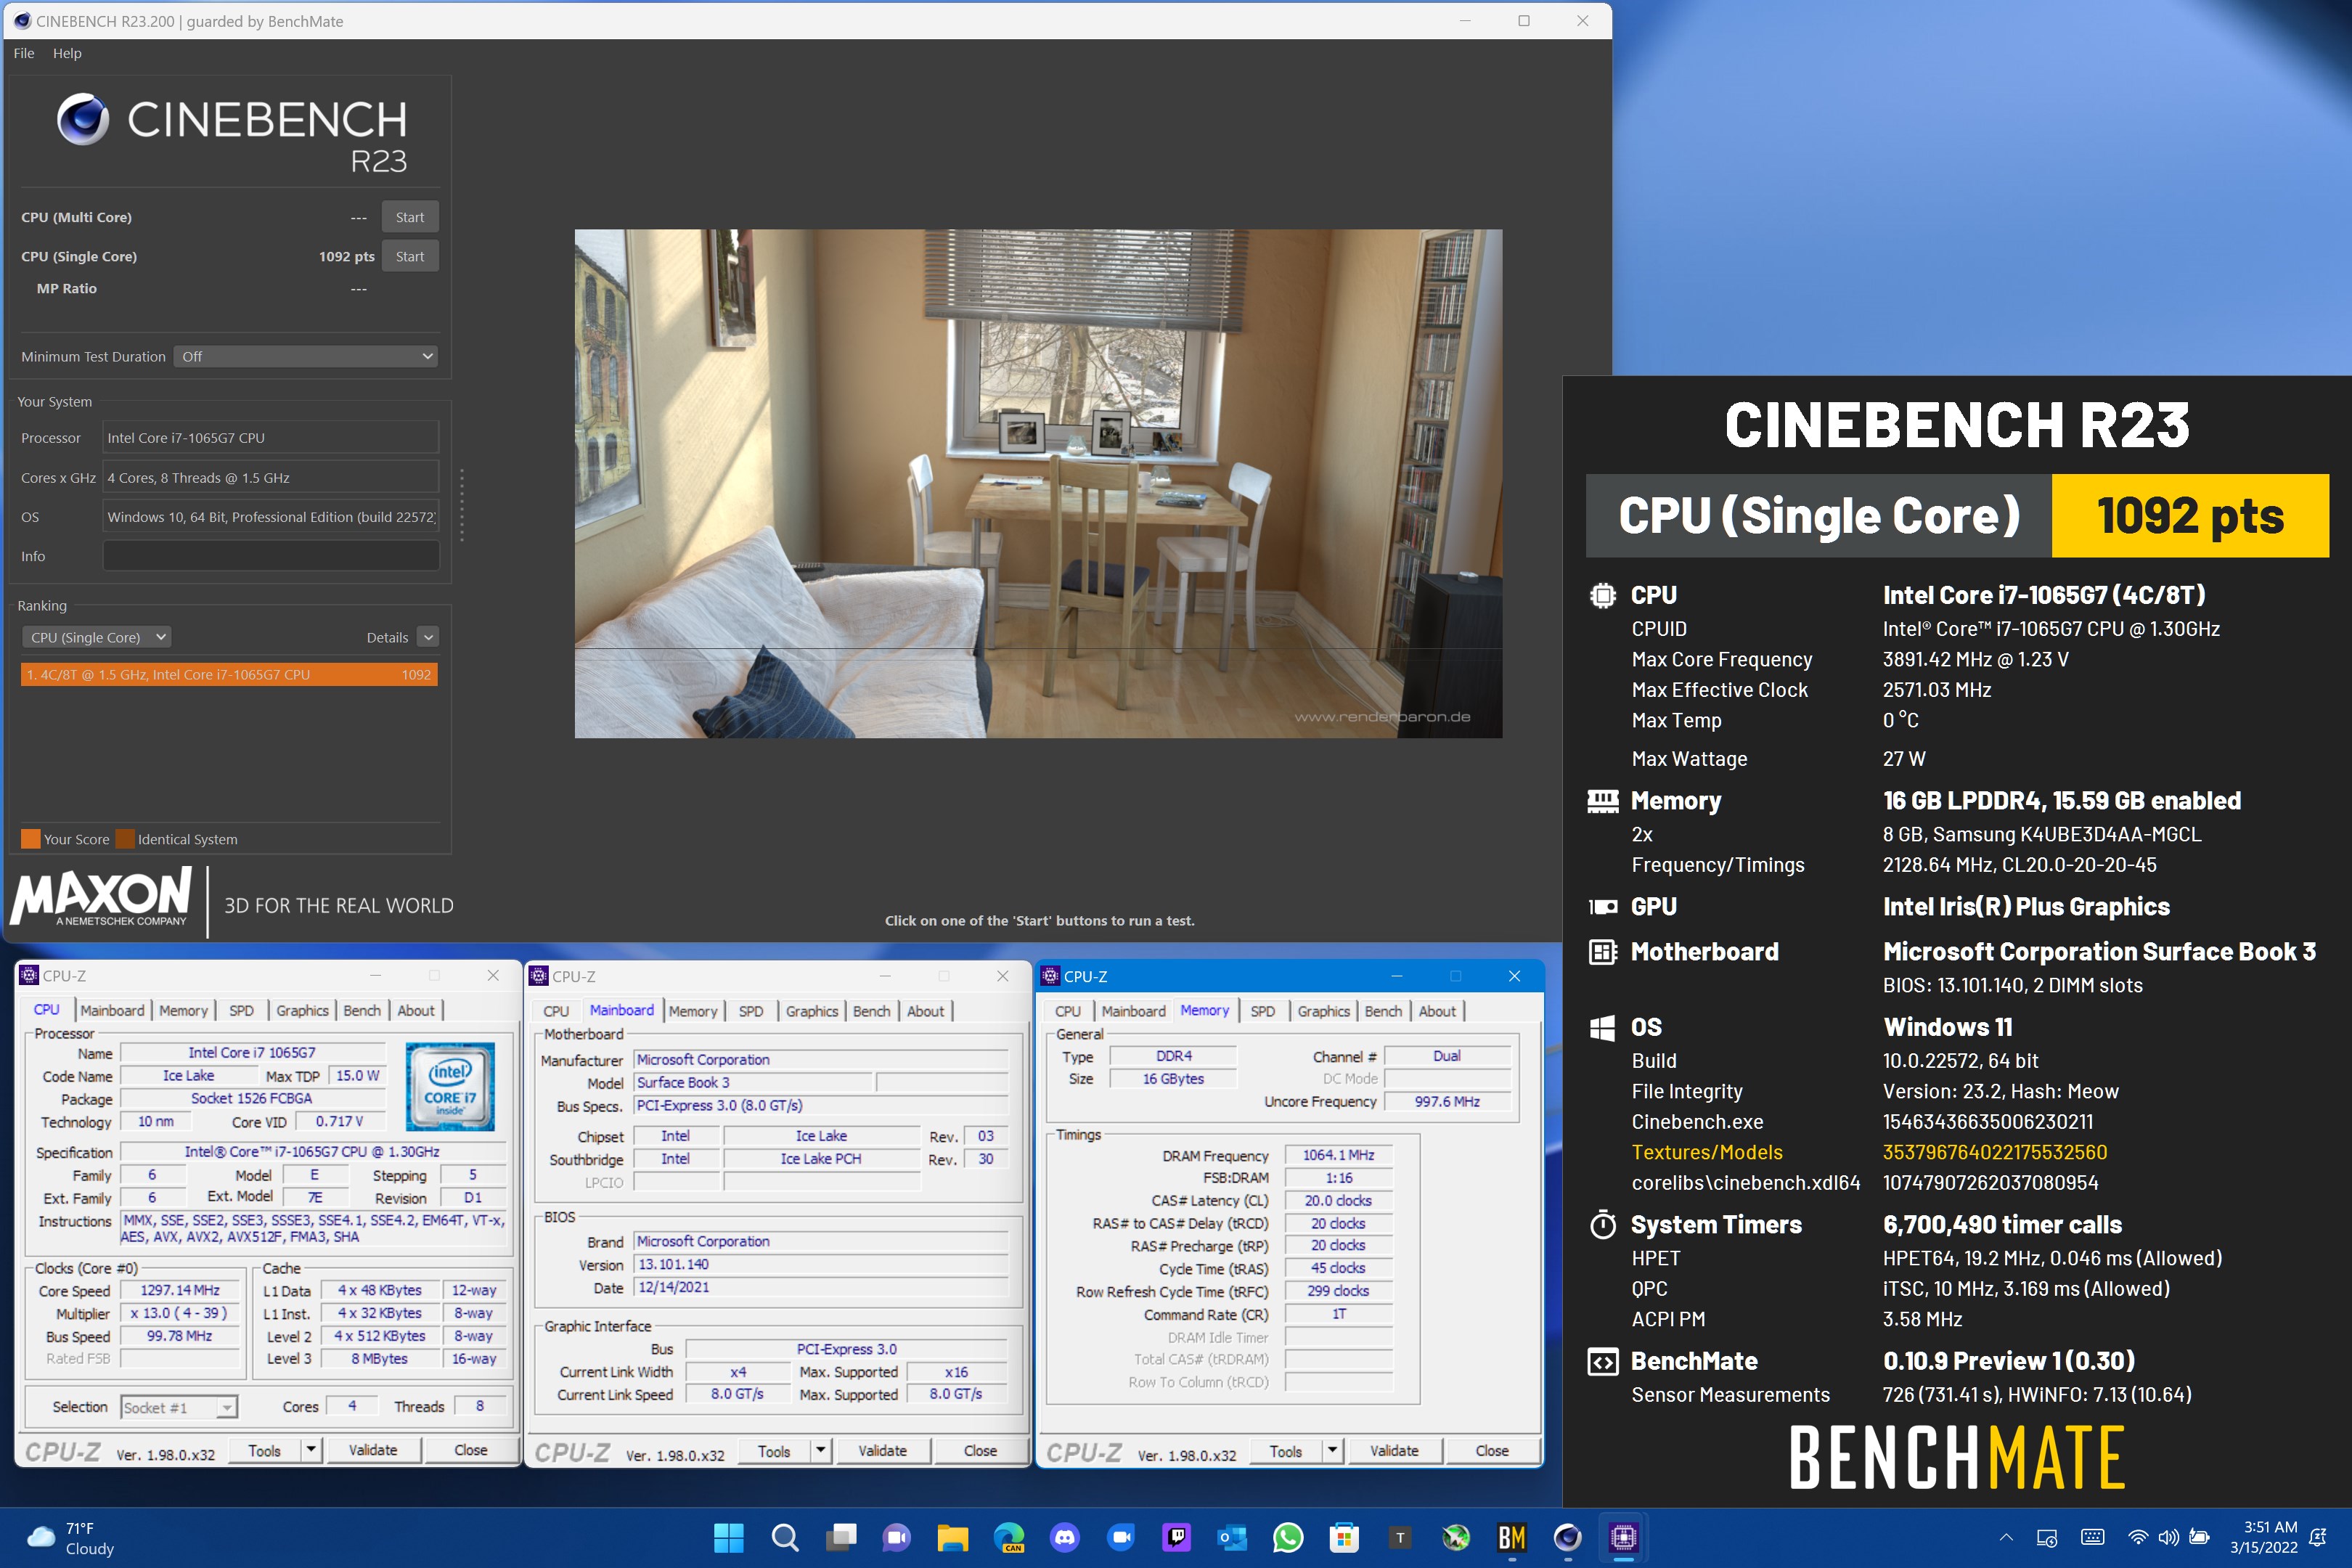This screenshot has height=1568, width=2352.
Task: Open Tools dropdown arrow in CPU-Z Mainboard window
Action: pyautogui.click(x=821, y=1450)
